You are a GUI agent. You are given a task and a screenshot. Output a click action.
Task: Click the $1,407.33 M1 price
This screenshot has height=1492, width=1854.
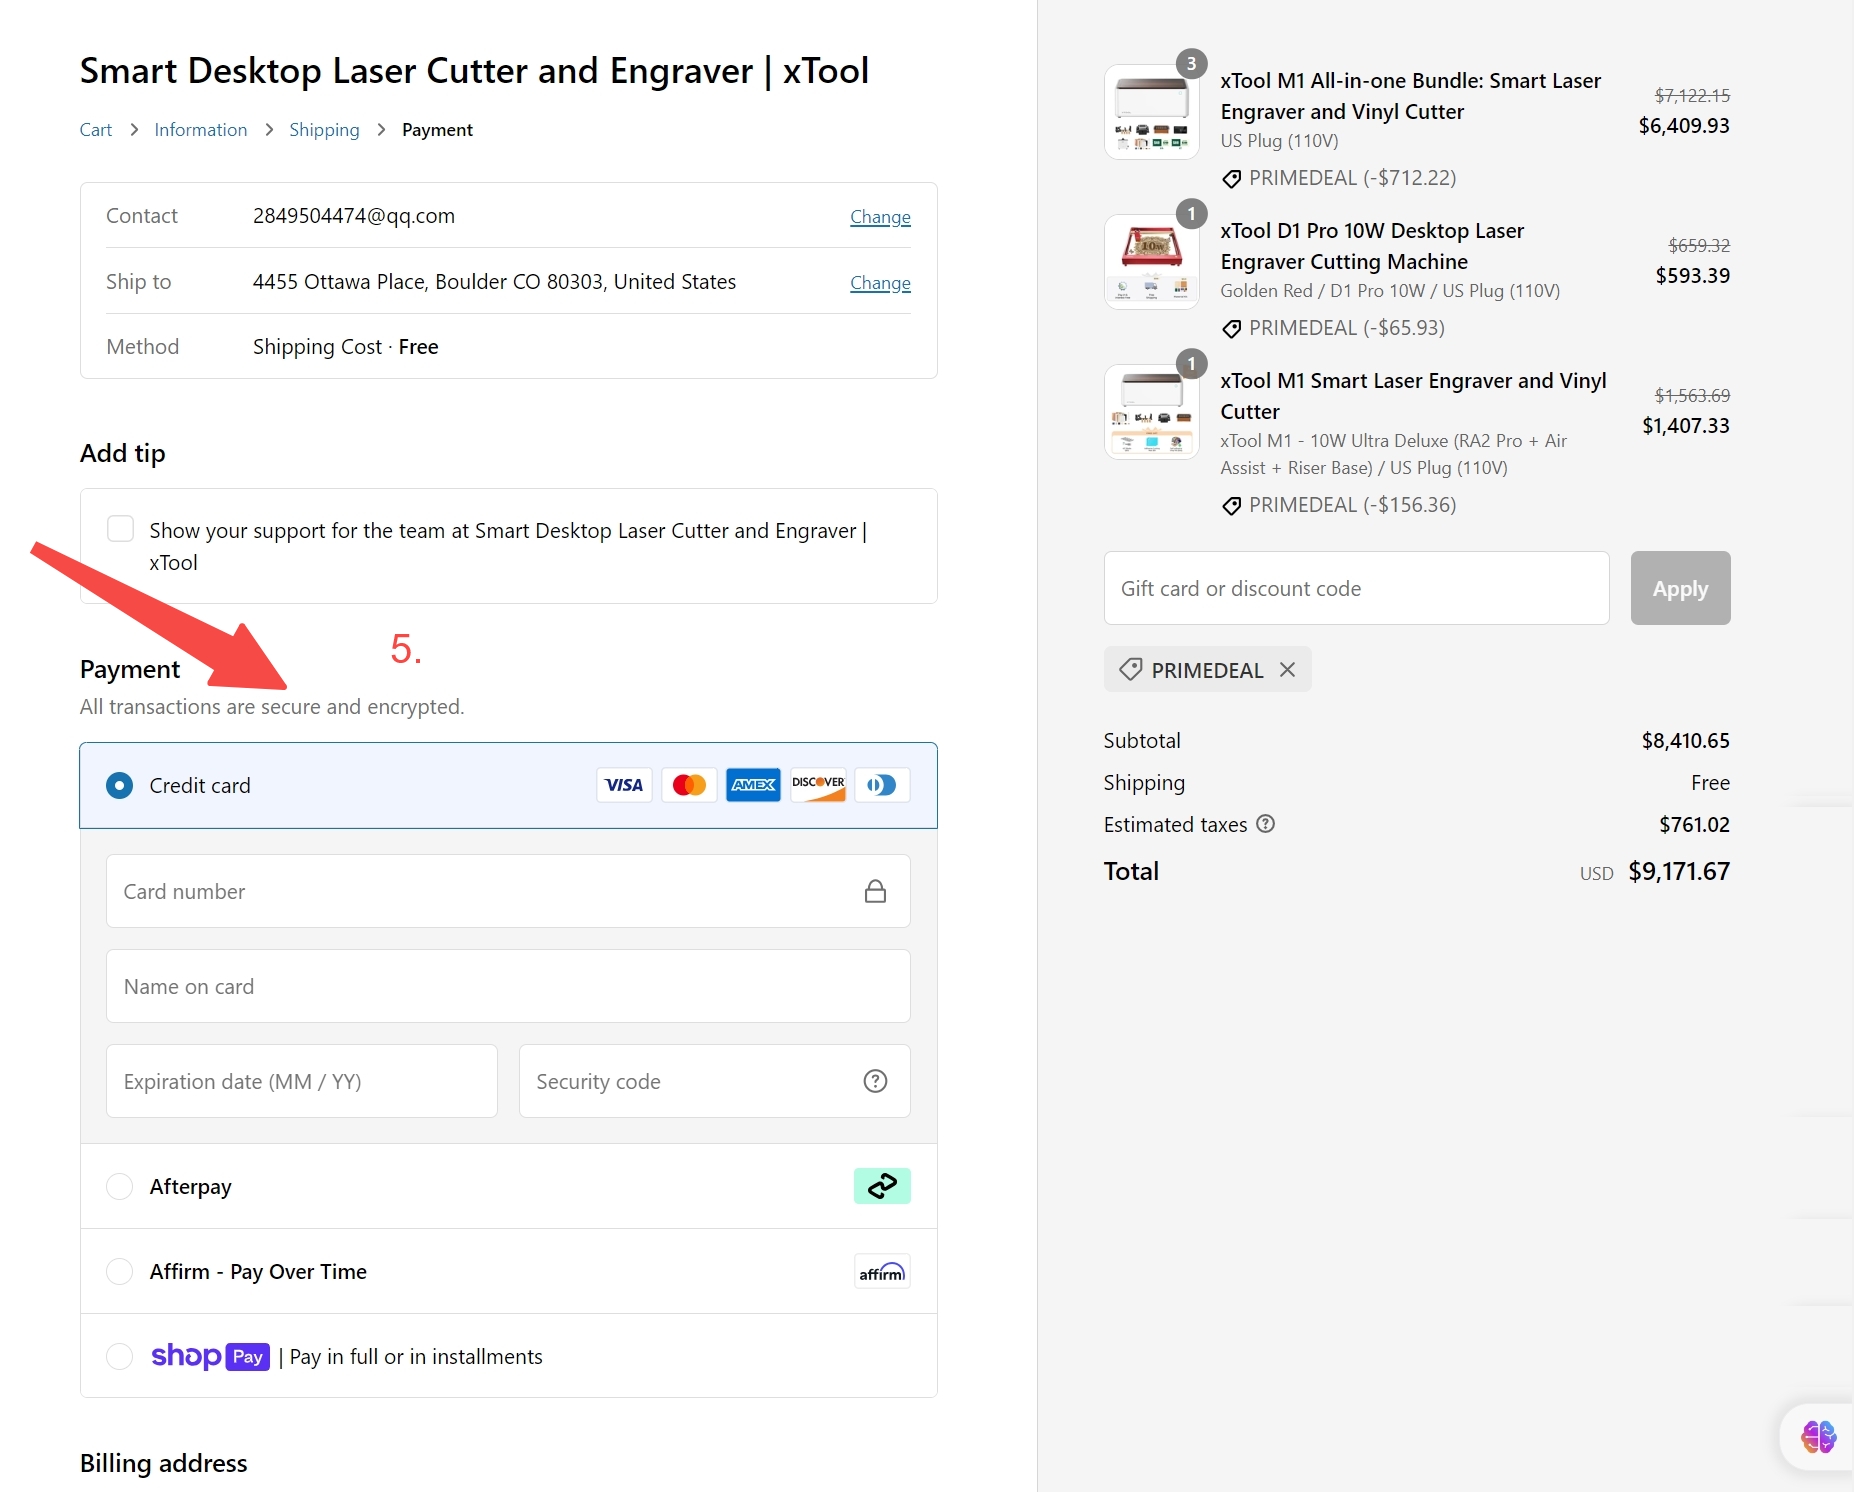pyautogui.click(x=1686, y=426)
